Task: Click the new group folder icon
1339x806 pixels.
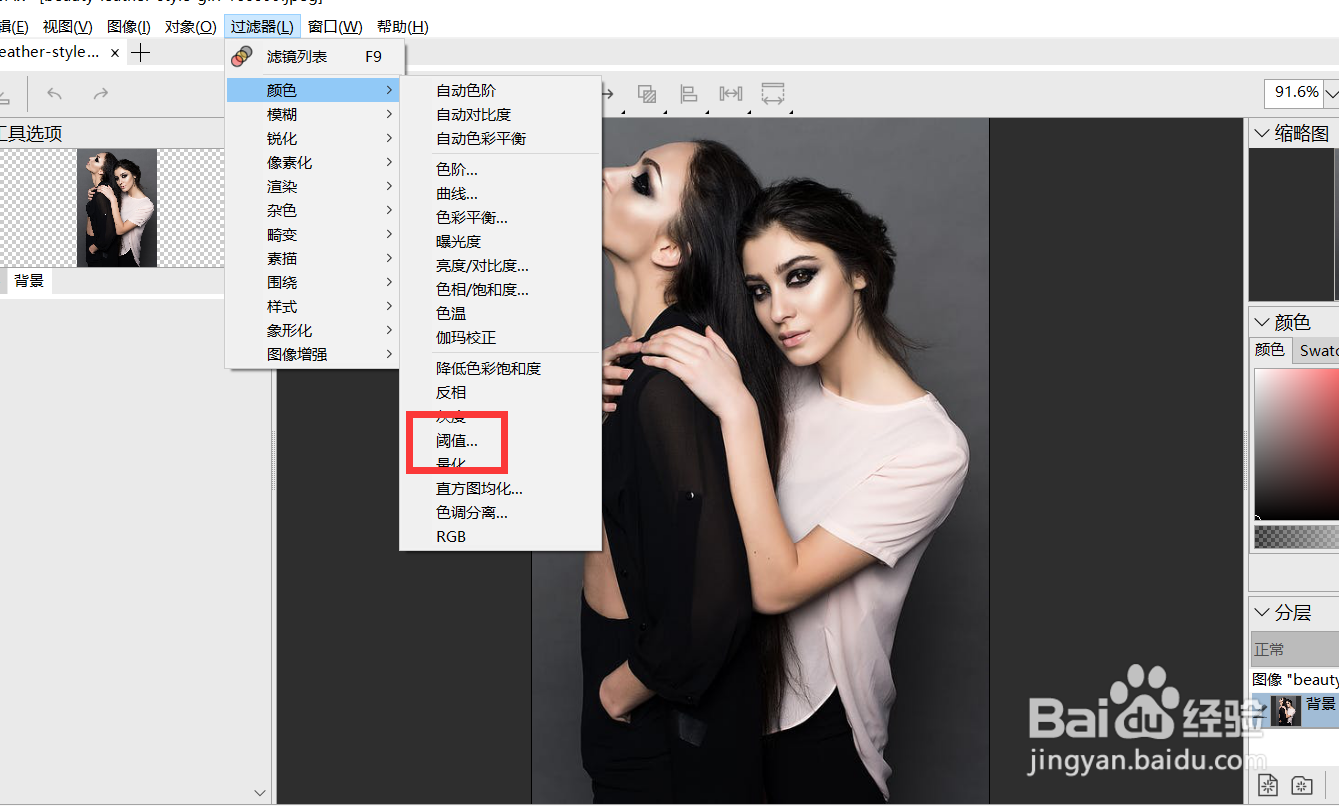Action: tap(1302, 785)
